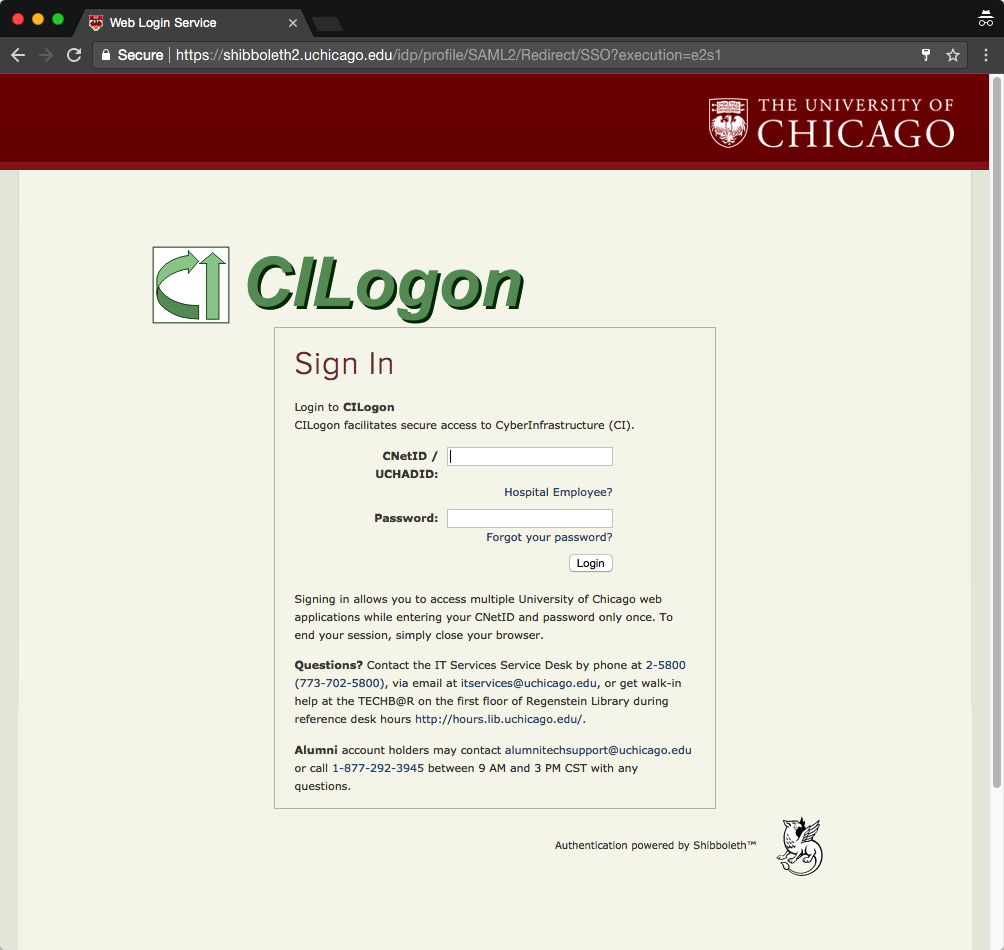Click the CILogon green arrow logo
The width and height of the screenshot is (1004, 950).
coord(191,285)
